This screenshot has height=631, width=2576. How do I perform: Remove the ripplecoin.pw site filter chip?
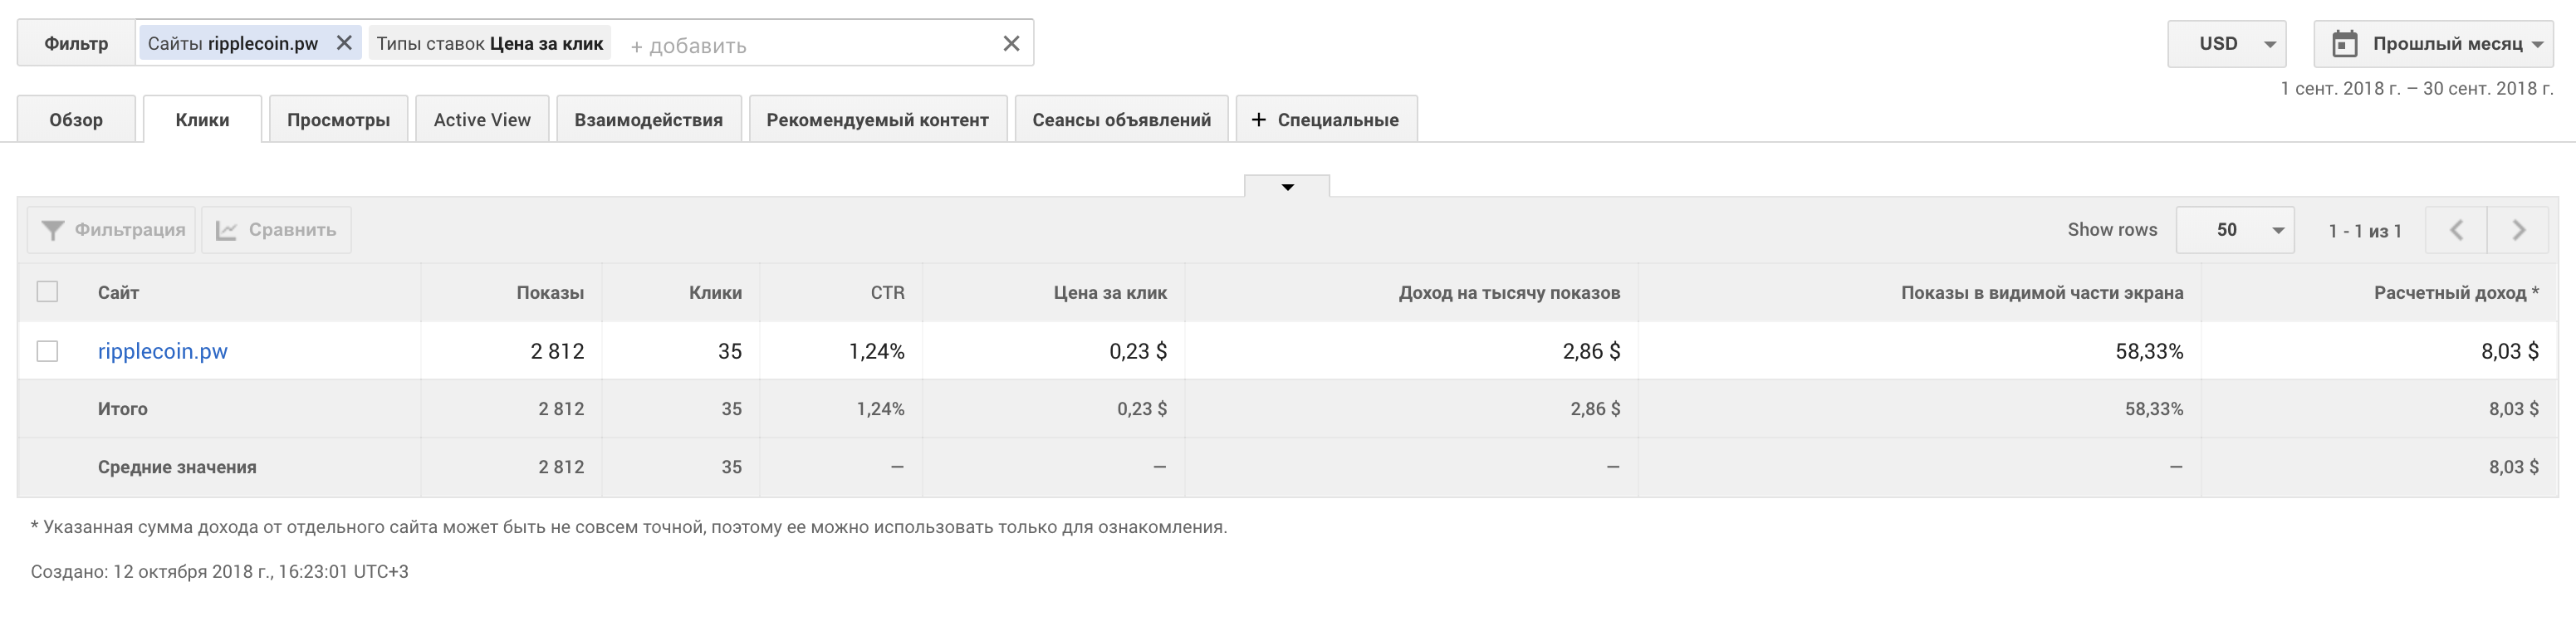click(x=344, y=43)
